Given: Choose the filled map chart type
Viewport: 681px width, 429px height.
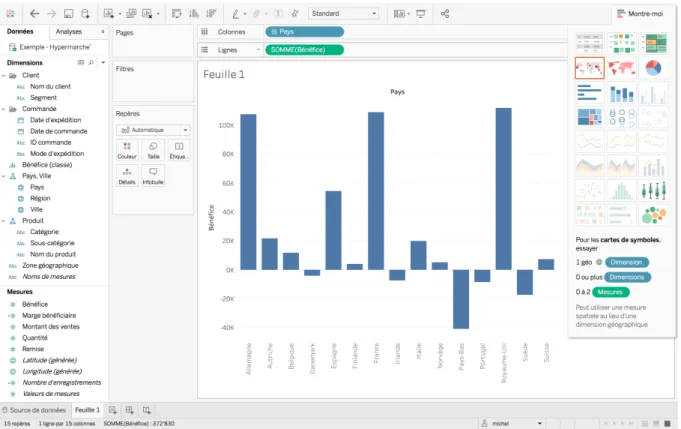Looking at the screenshot, I should coord(621,68).
